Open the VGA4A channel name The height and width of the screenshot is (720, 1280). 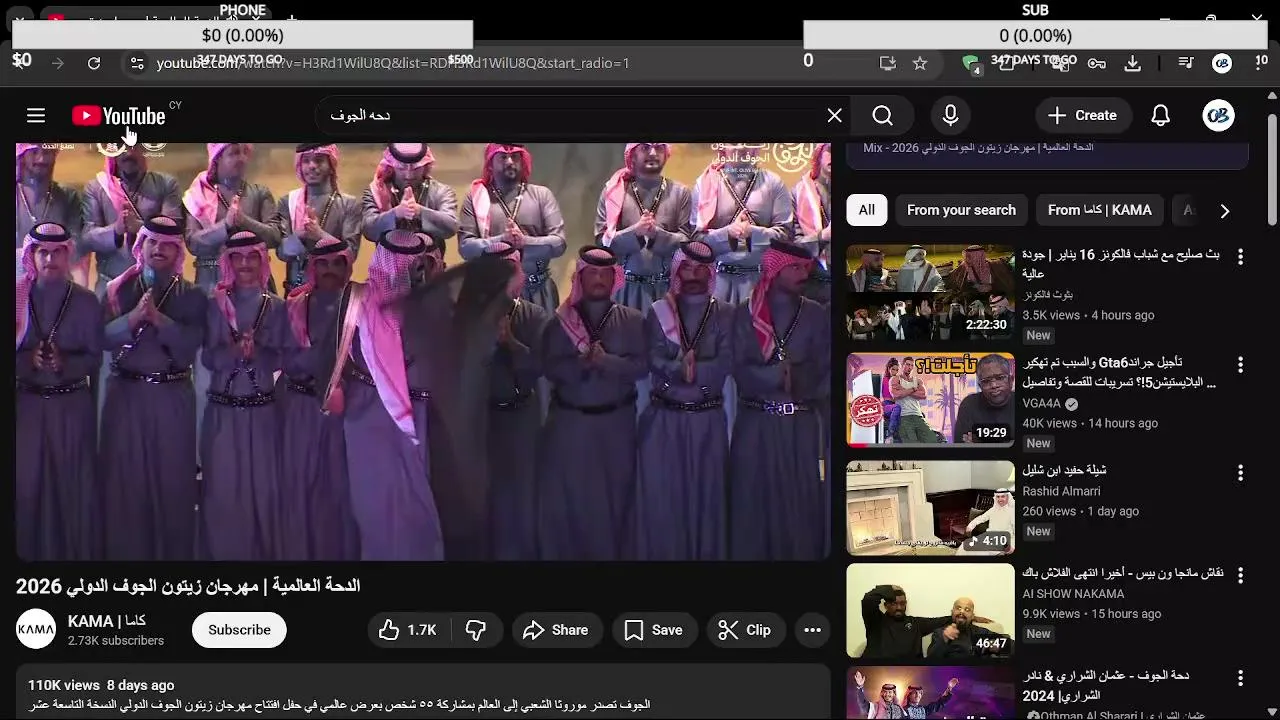1041,404
